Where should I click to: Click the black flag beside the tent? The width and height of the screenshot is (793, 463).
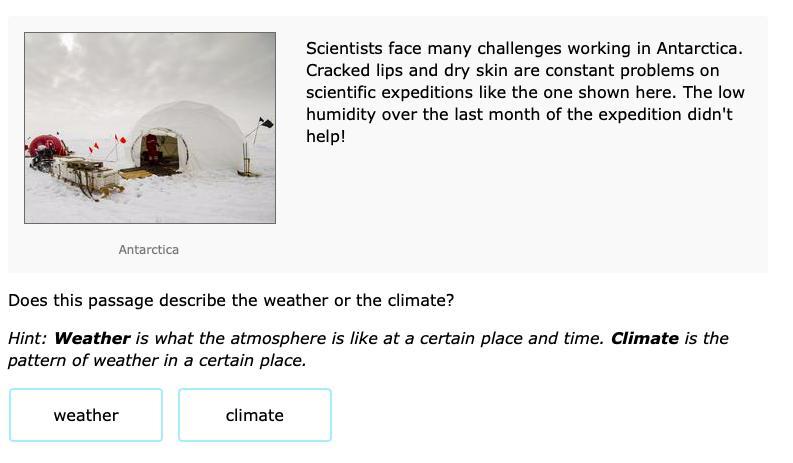pos(265,123)
